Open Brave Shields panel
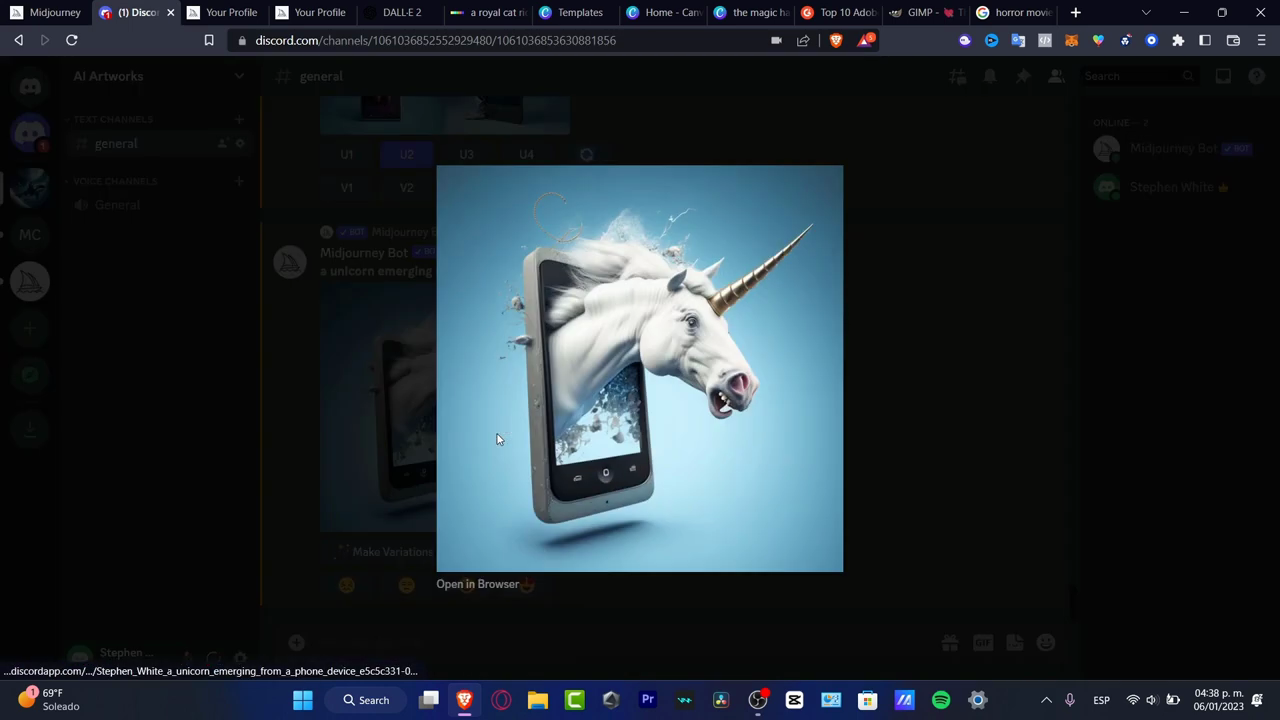This screenshot has width=1280, height=720. [x=836, y=40]
